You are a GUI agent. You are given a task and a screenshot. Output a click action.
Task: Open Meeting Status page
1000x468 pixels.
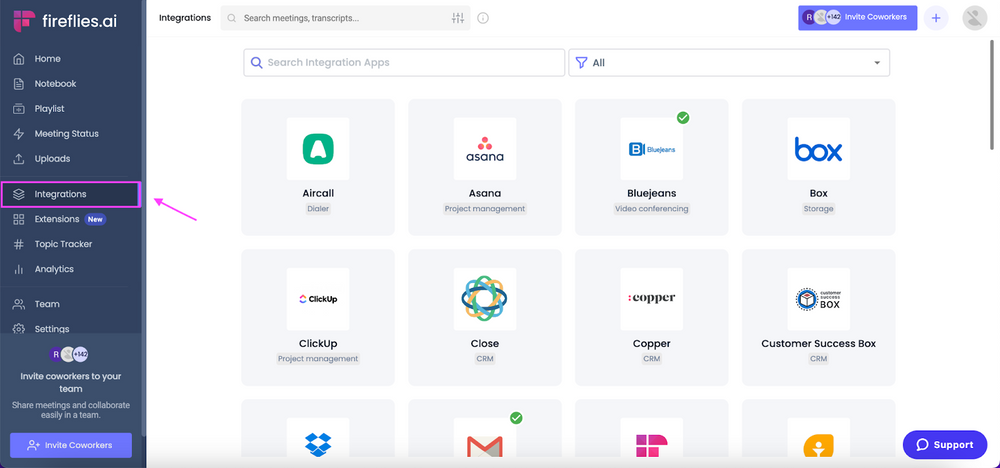66,134
